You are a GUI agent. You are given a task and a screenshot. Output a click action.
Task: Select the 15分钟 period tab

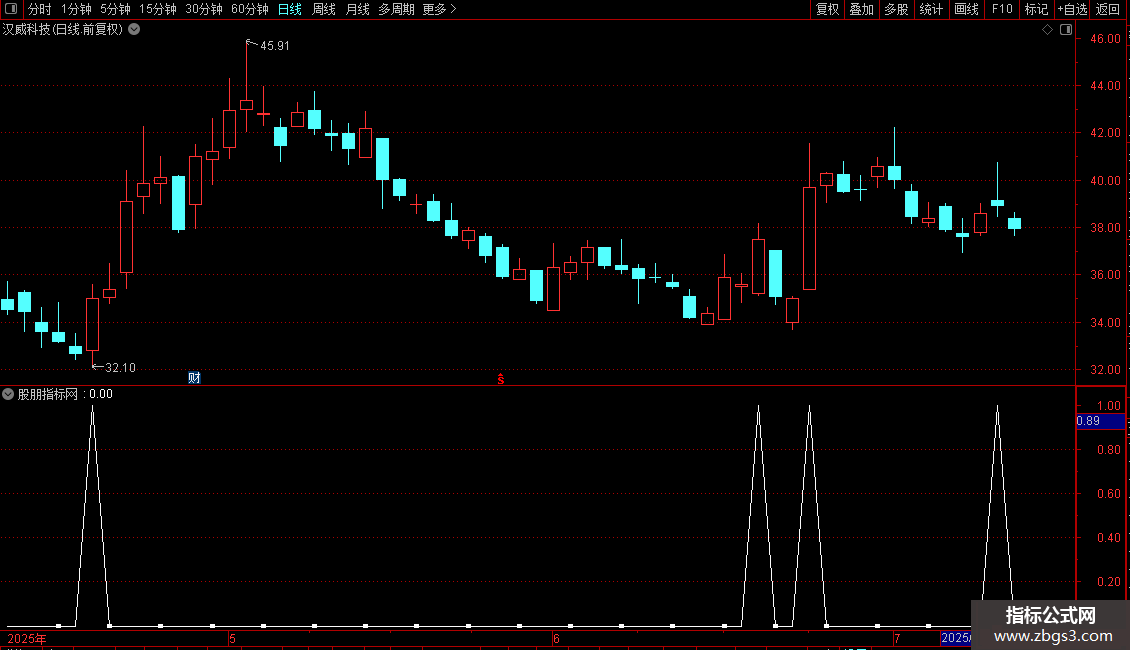pyautogui.click(x=157, y=9)
